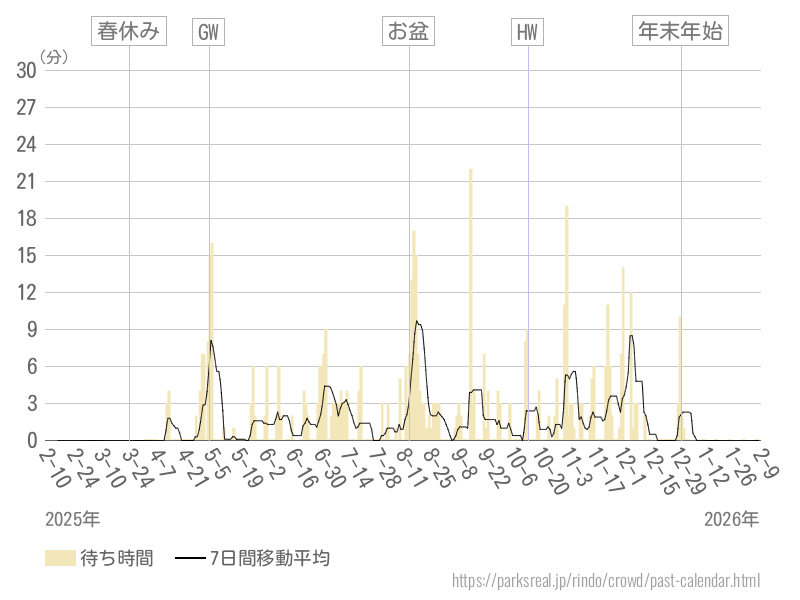Click the (分) unit label
Screen dimensions: 800x600
pyautogui.click(x=54, y=57)
